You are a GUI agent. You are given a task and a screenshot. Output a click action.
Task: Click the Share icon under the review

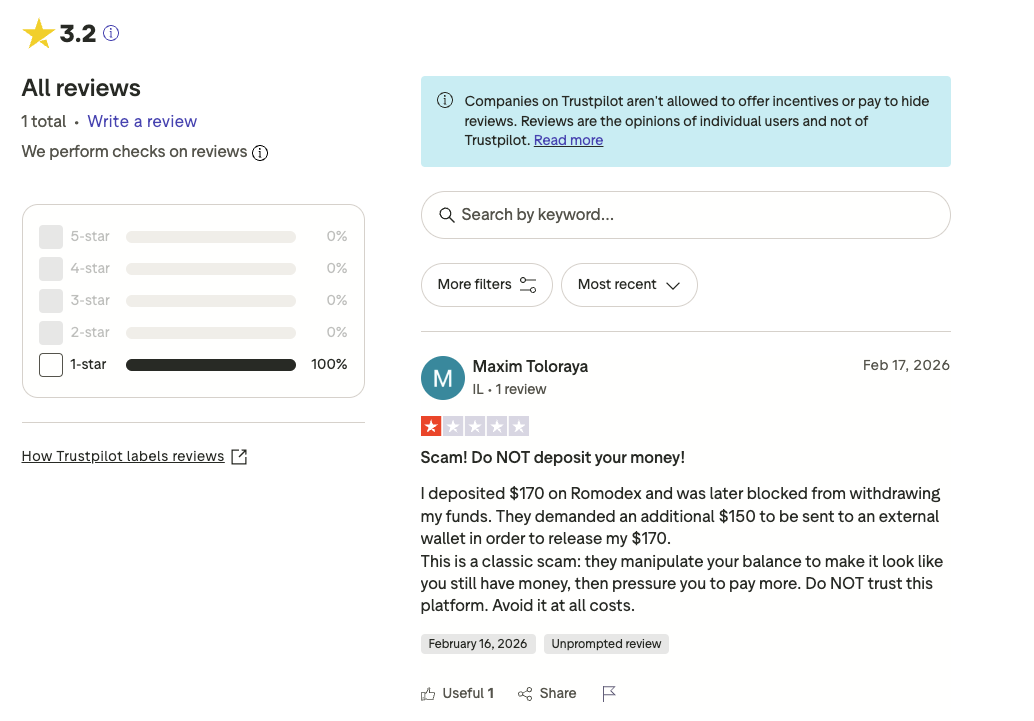(525, 694)
